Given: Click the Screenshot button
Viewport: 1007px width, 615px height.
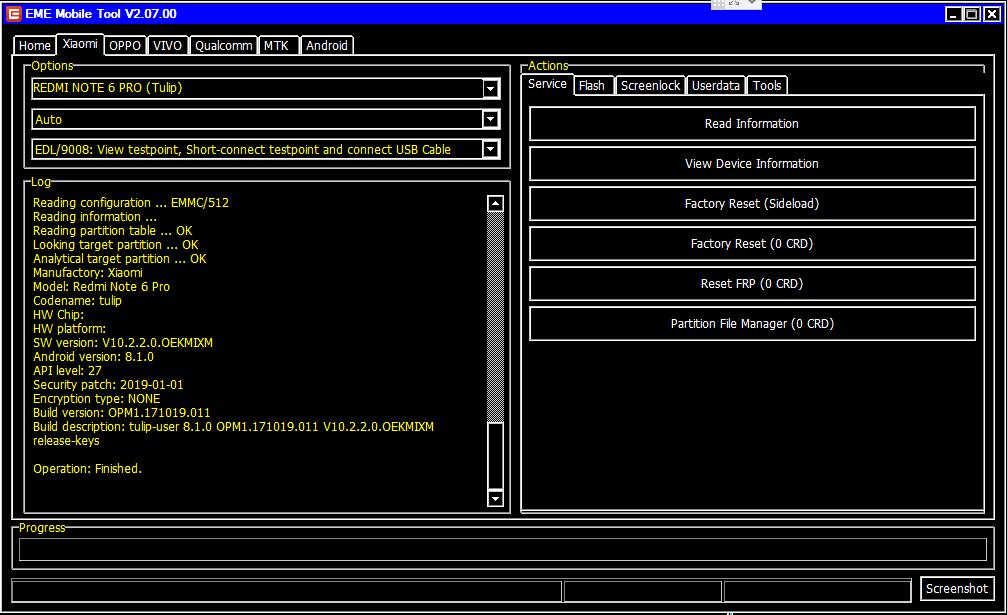Looking at the screenshot, I should click(957, 588).
